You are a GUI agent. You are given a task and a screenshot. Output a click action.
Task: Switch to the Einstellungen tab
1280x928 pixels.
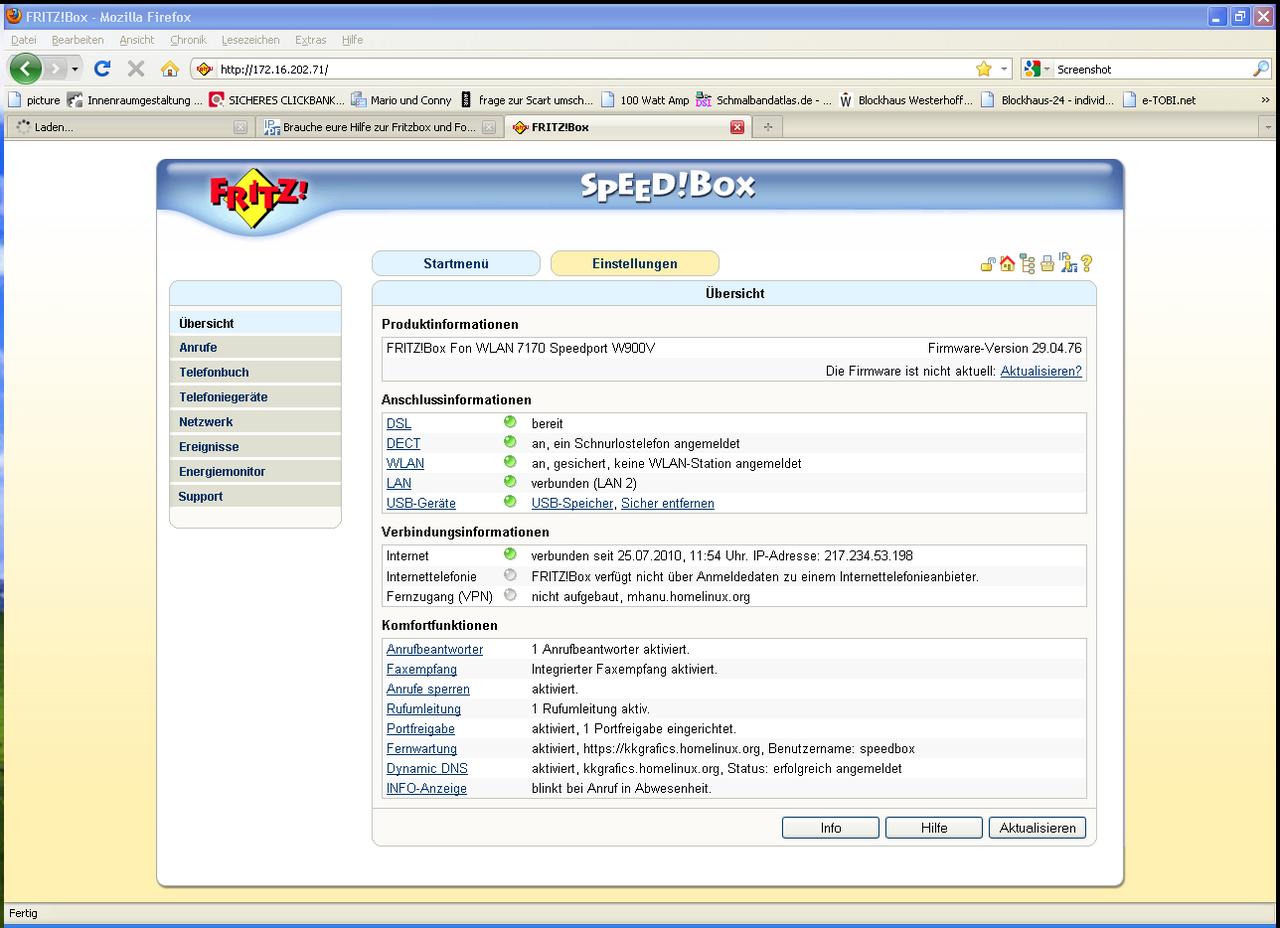pos(635,264)
